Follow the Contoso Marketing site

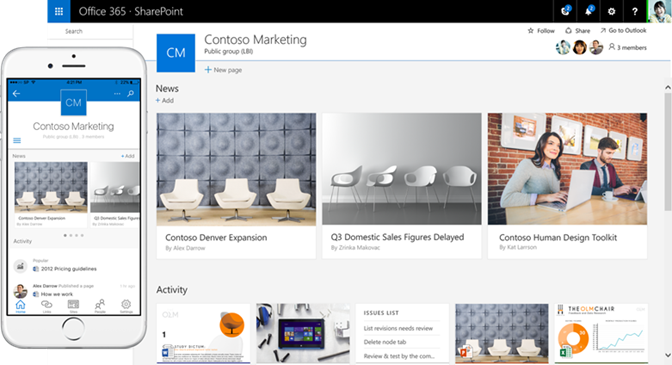pyautogui.click(x=541, y=31)
